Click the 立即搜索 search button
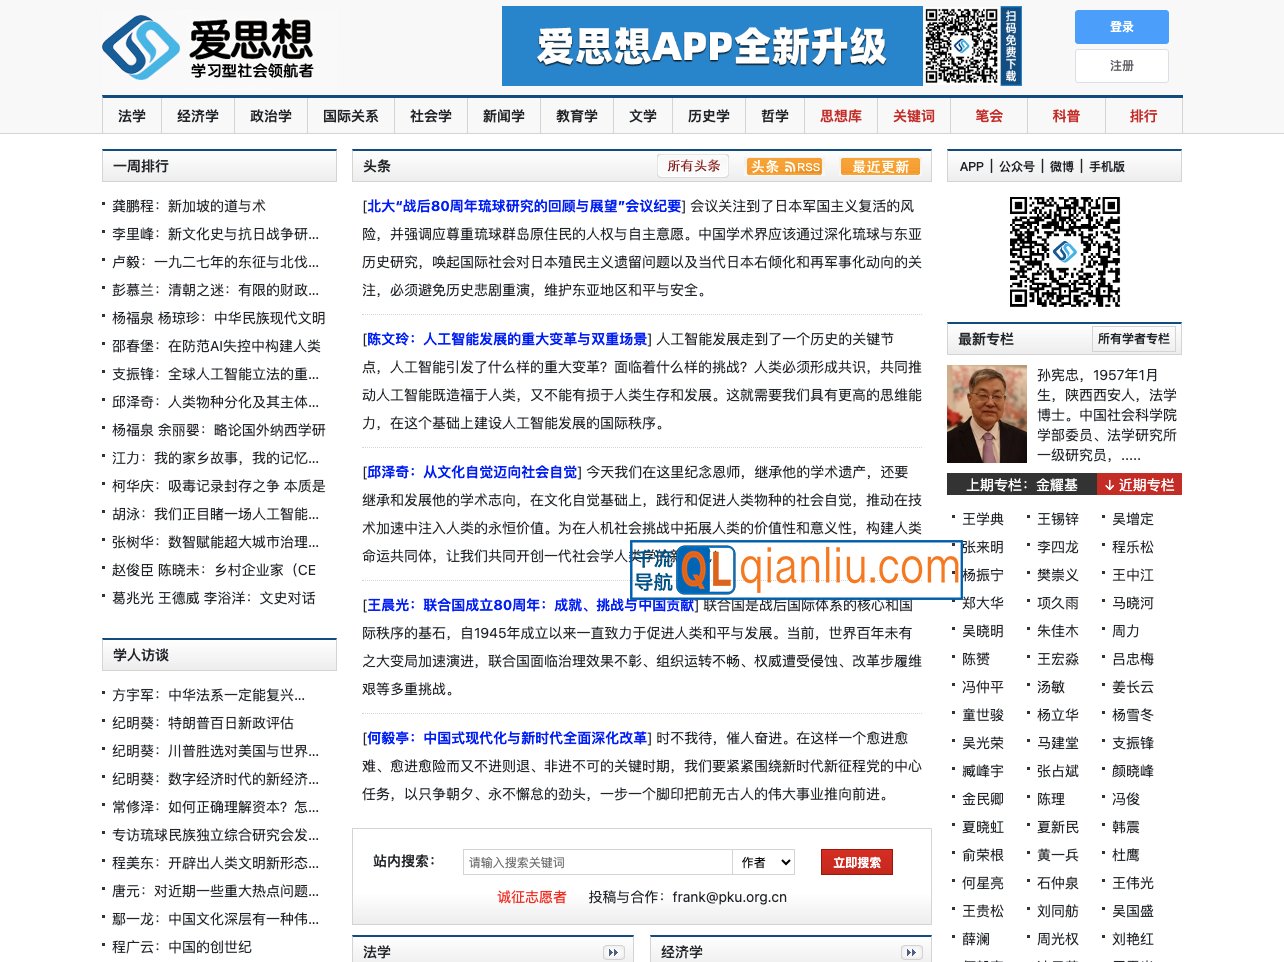 856,861
